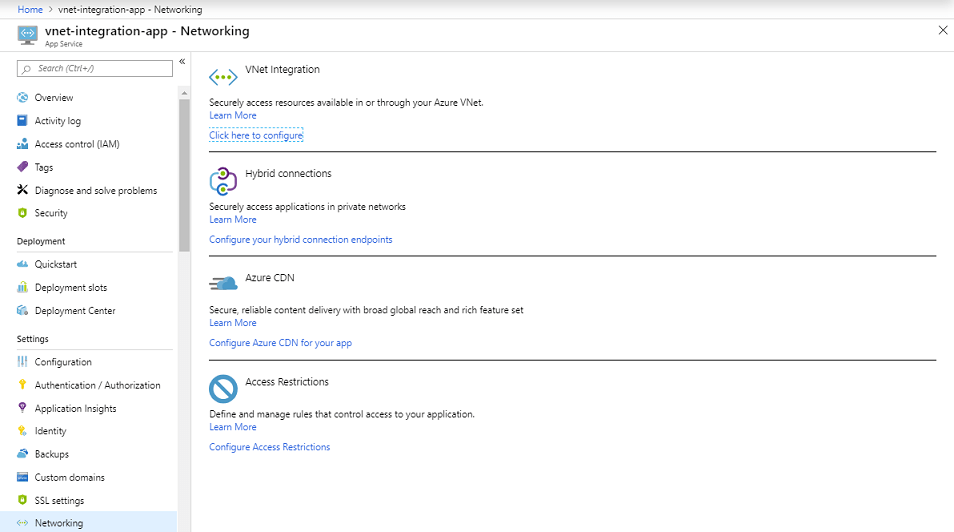This screenshot has height=532, width=954.
Task: Click the Configuration sliders icon
Action: [x=23, y=362]
